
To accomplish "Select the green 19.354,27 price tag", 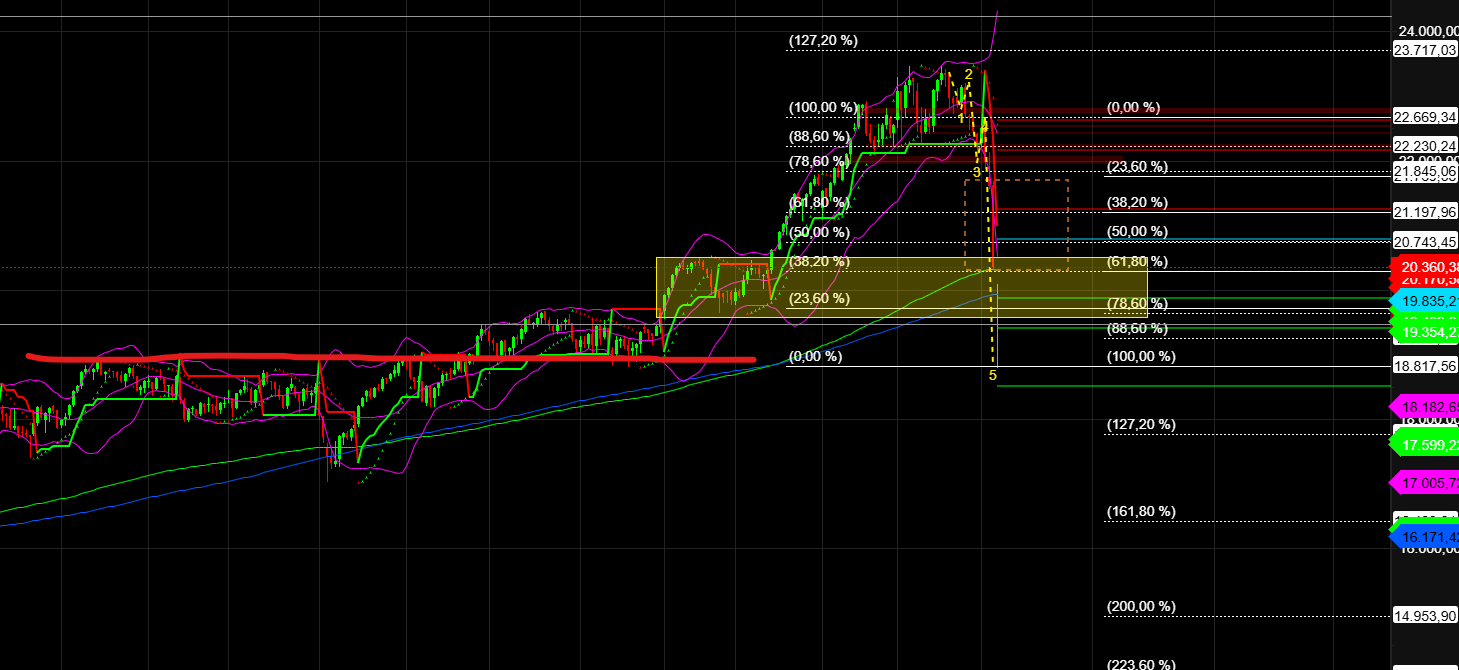I will (x=1424, y=332).
